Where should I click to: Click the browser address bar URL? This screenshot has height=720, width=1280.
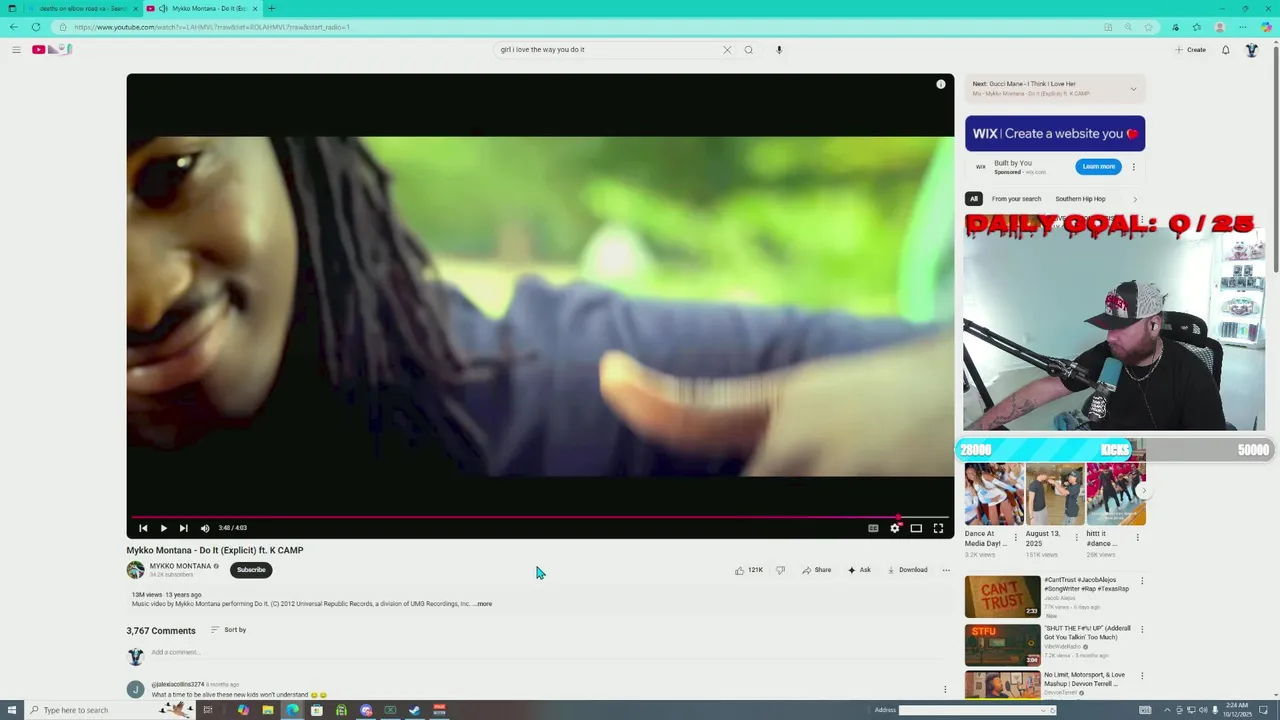212,27
